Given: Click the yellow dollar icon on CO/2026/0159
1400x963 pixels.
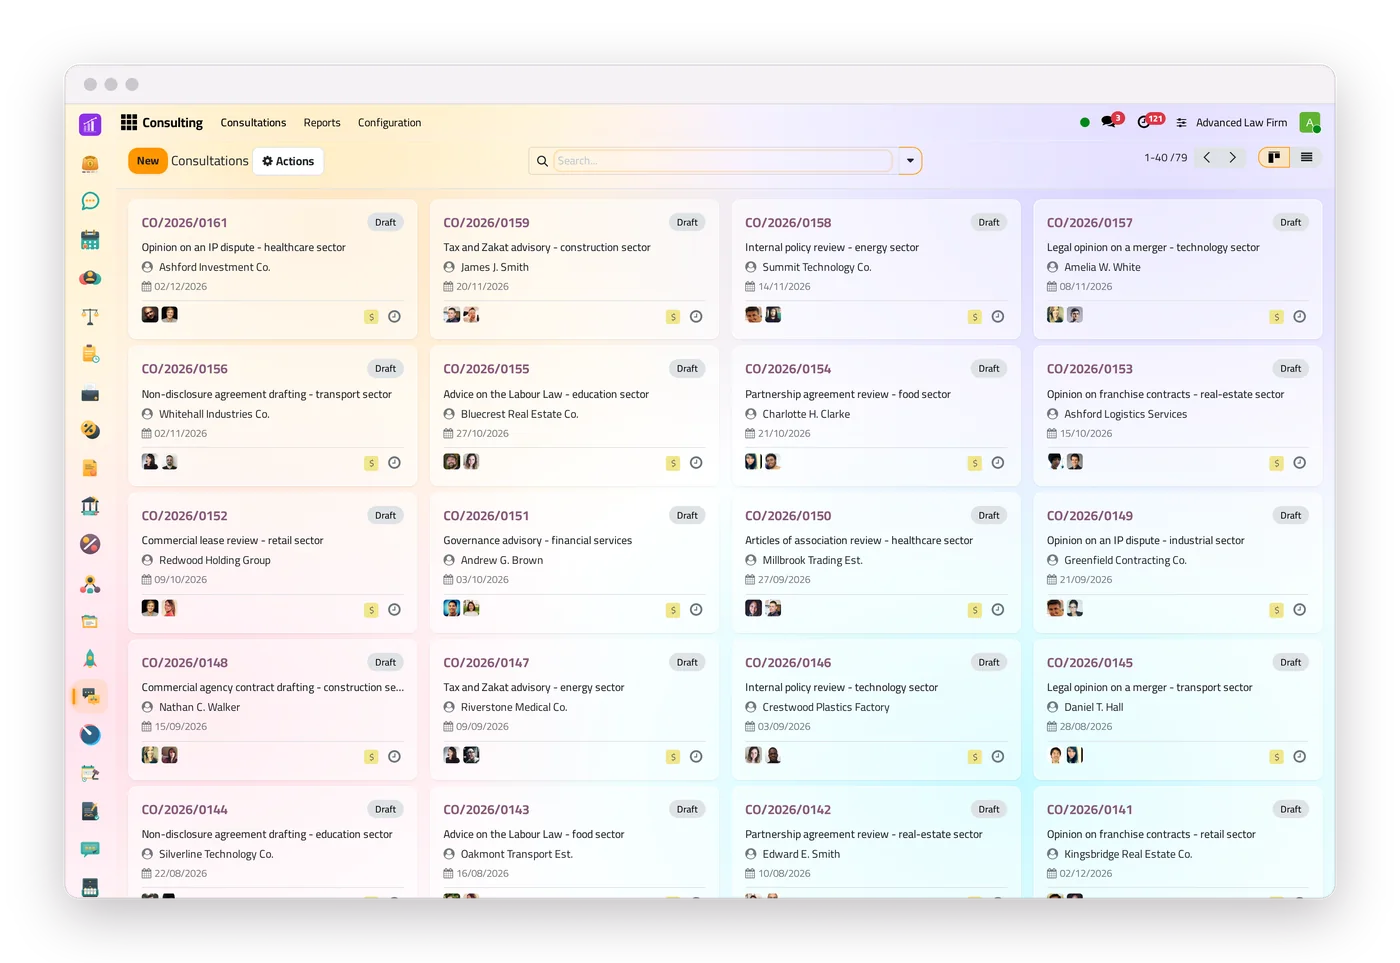Looking at the screenshot, I should point(673,317).
